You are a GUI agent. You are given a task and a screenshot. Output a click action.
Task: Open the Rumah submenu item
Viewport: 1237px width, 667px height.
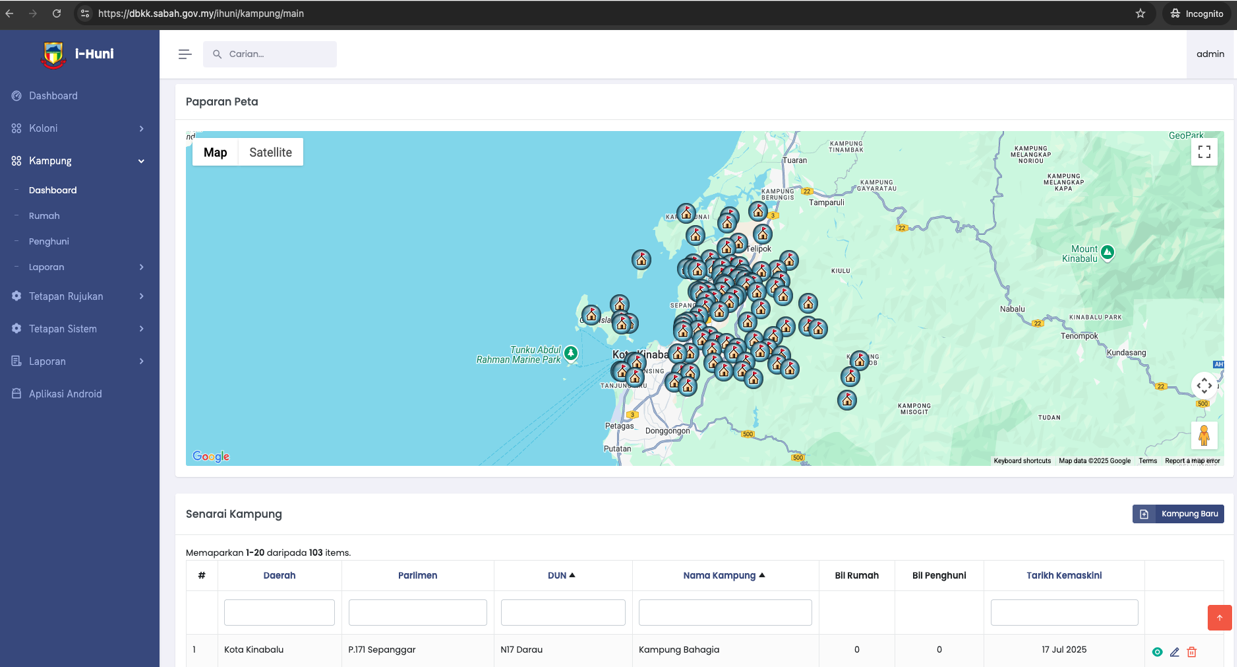pyautogui.click(x=44, y=216)
